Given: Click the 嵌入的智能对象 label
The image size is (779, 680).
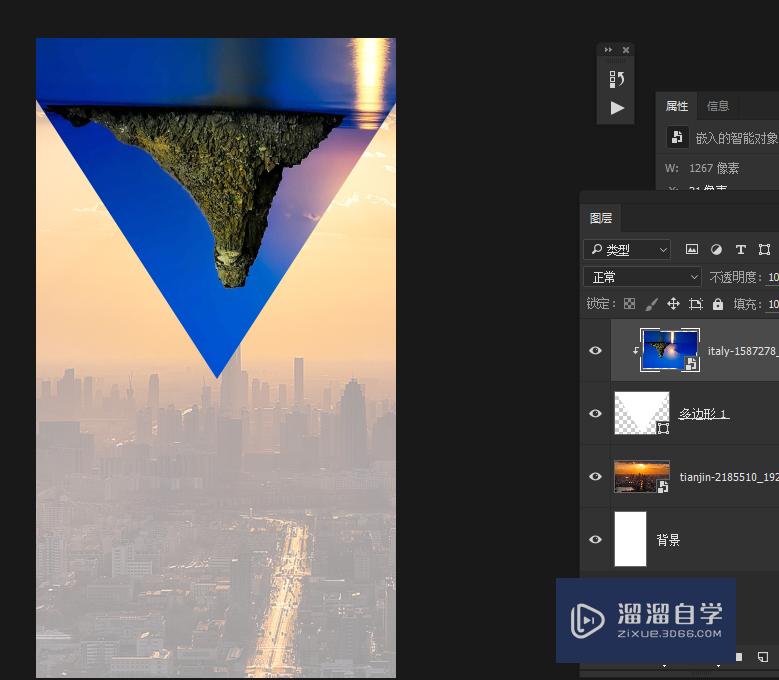Looking at the screenshot, I should pos(736,138).
